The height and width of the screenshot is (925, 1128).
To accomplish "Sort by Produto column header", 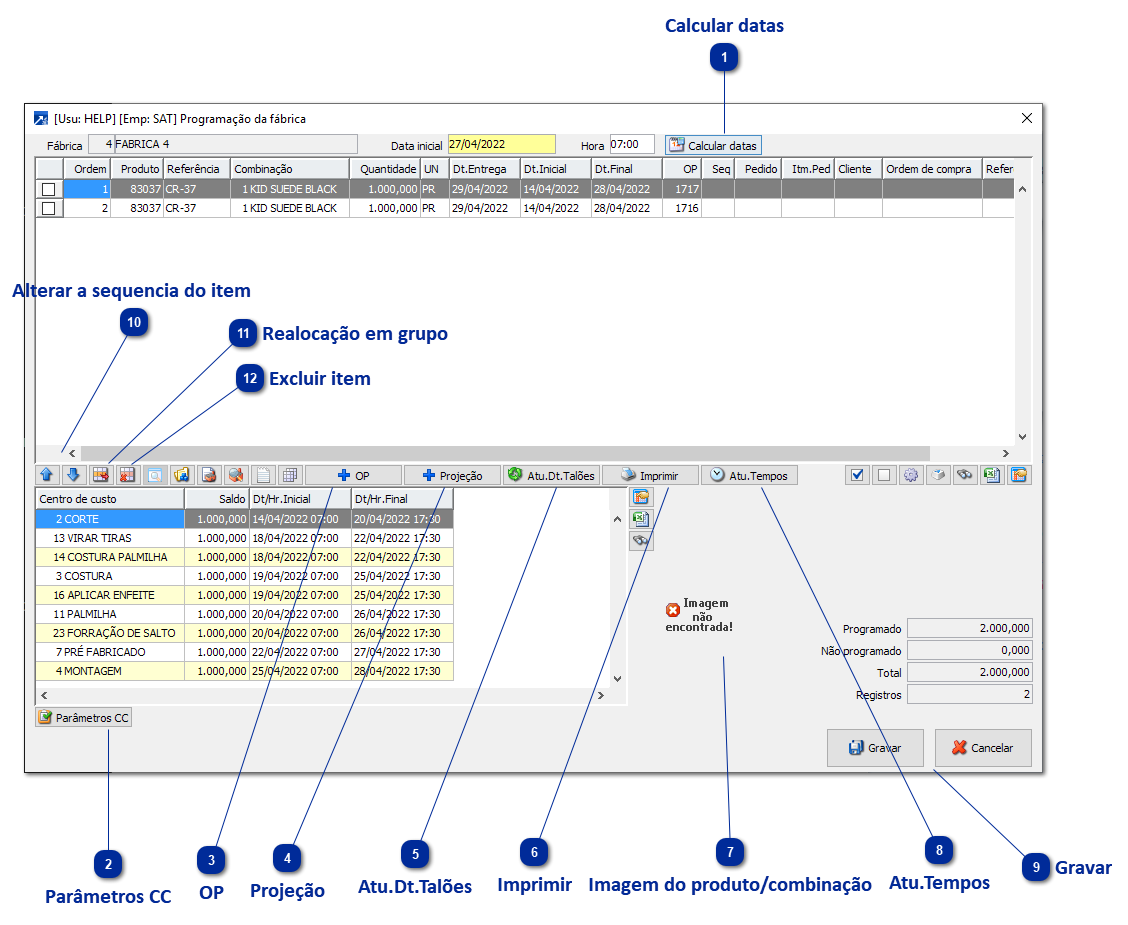I will click(136, 169).
